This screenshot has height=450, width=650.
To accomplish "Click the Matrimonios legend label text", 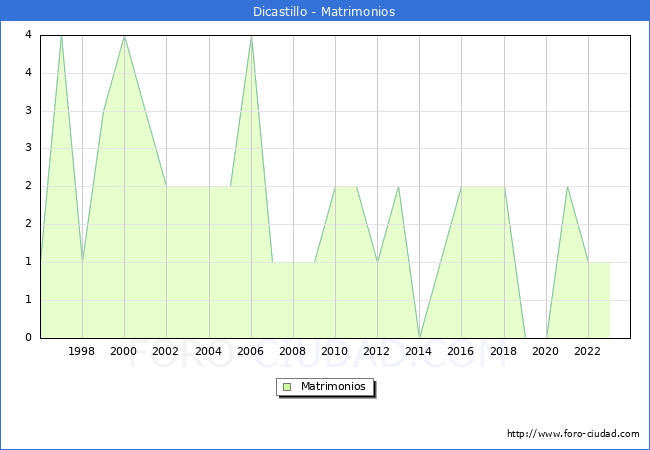I will point(331,386).
